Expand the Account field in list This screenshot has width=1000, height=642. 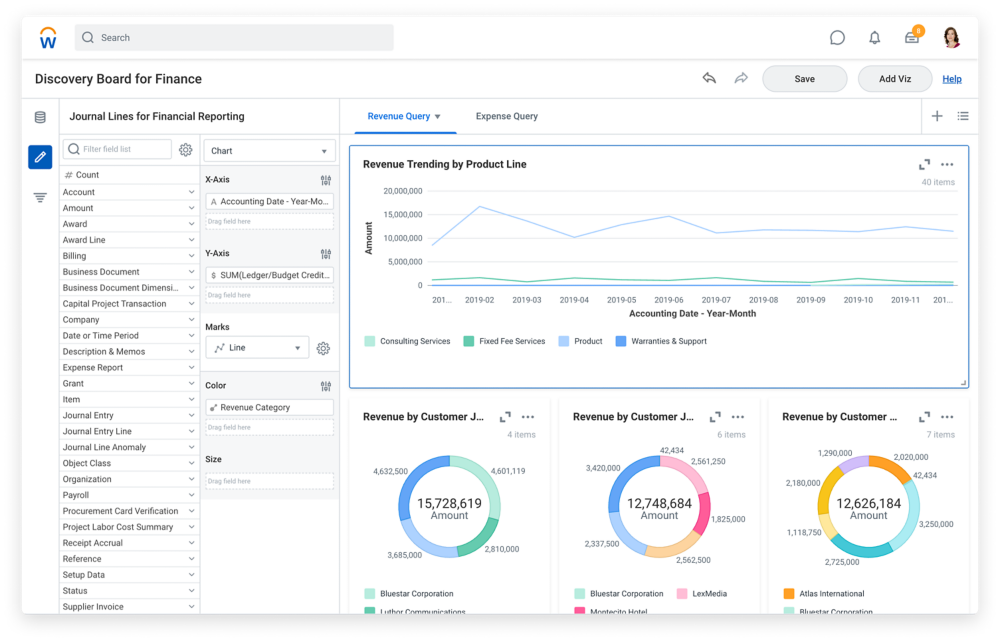point(191,192)
